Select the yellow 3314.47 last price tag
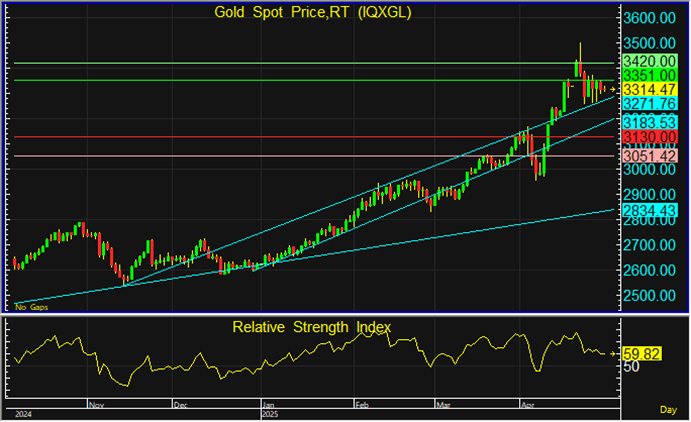691x422 pixels. click(x=649, y=90)
